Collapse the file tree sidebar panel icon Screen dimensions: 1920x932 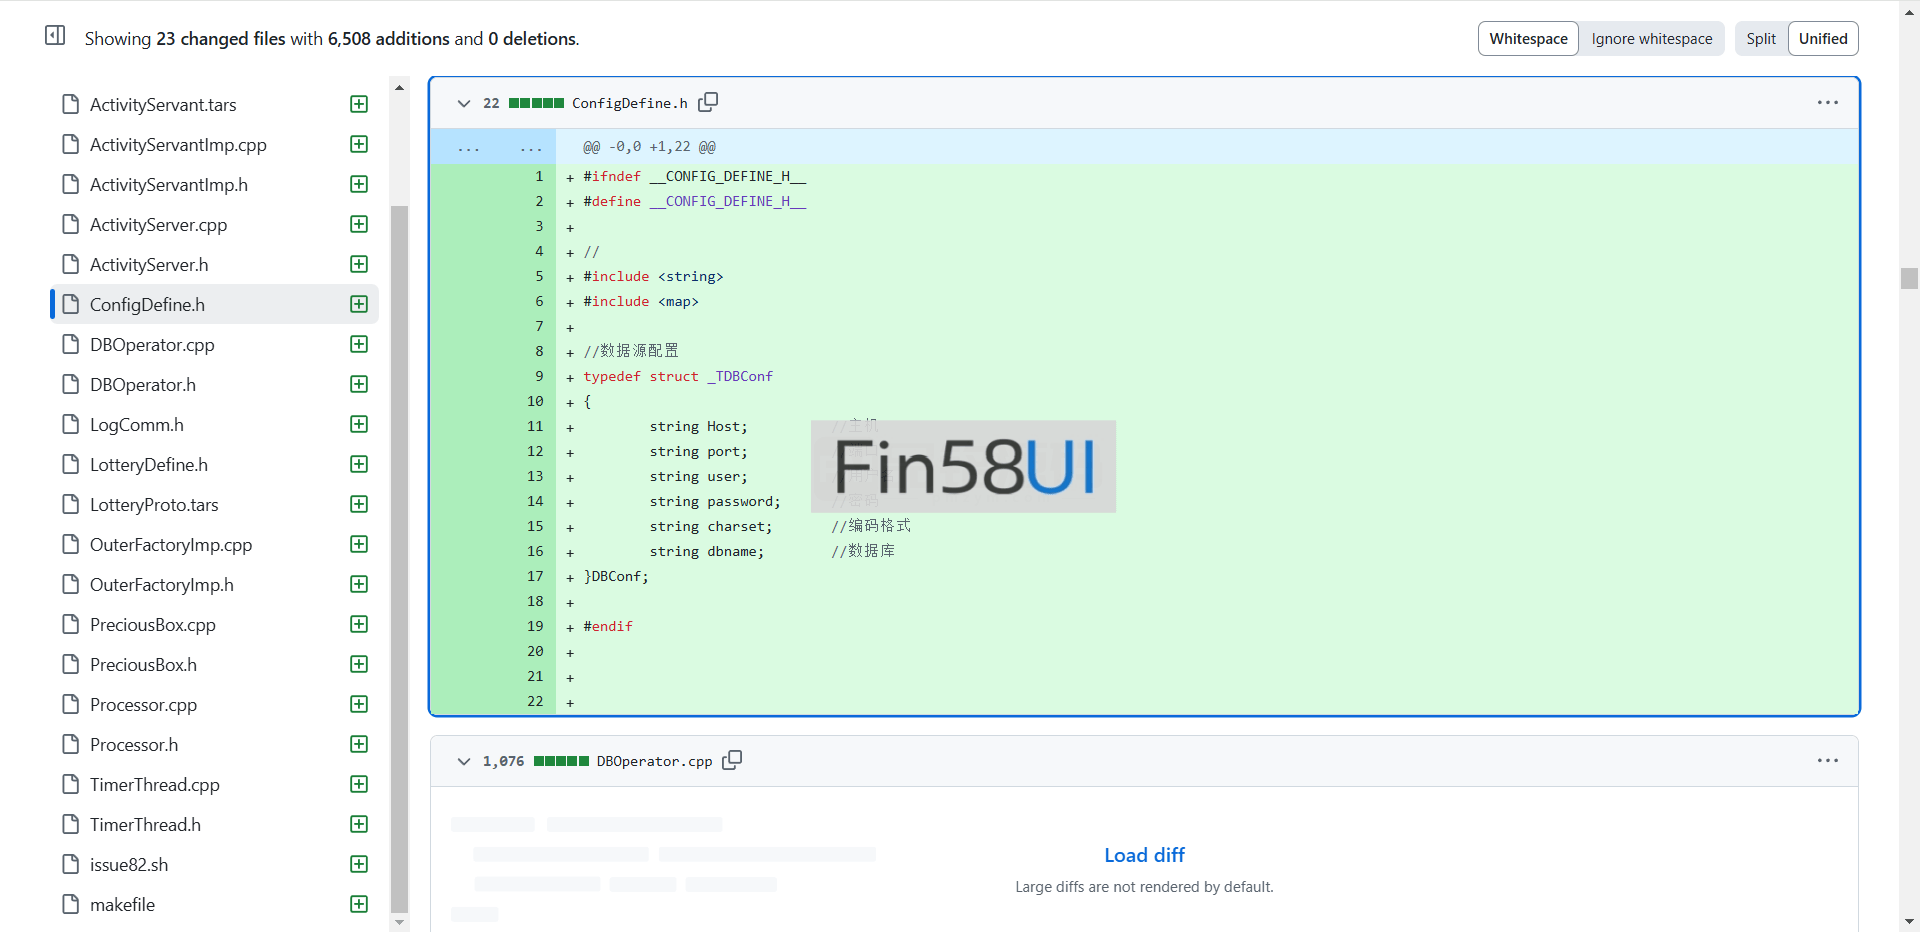tap(55, 36)
